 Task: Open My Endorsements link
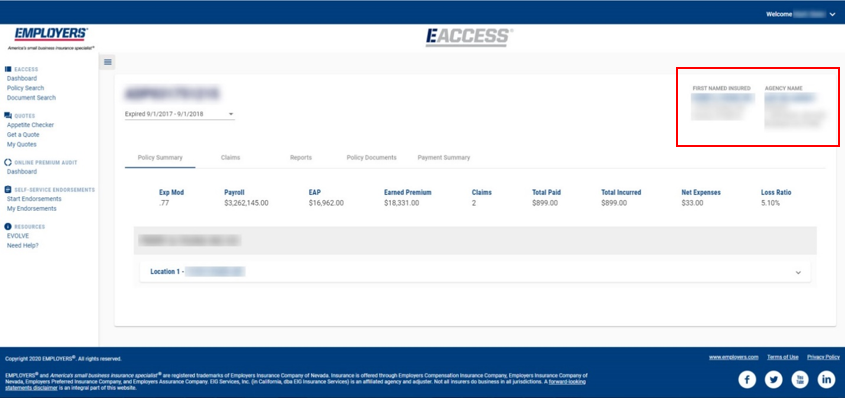(31, 209)
